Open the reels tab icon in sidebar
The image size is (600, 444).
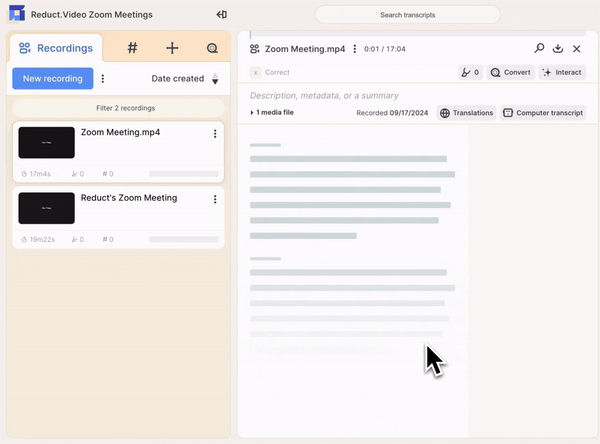point(212,48)
